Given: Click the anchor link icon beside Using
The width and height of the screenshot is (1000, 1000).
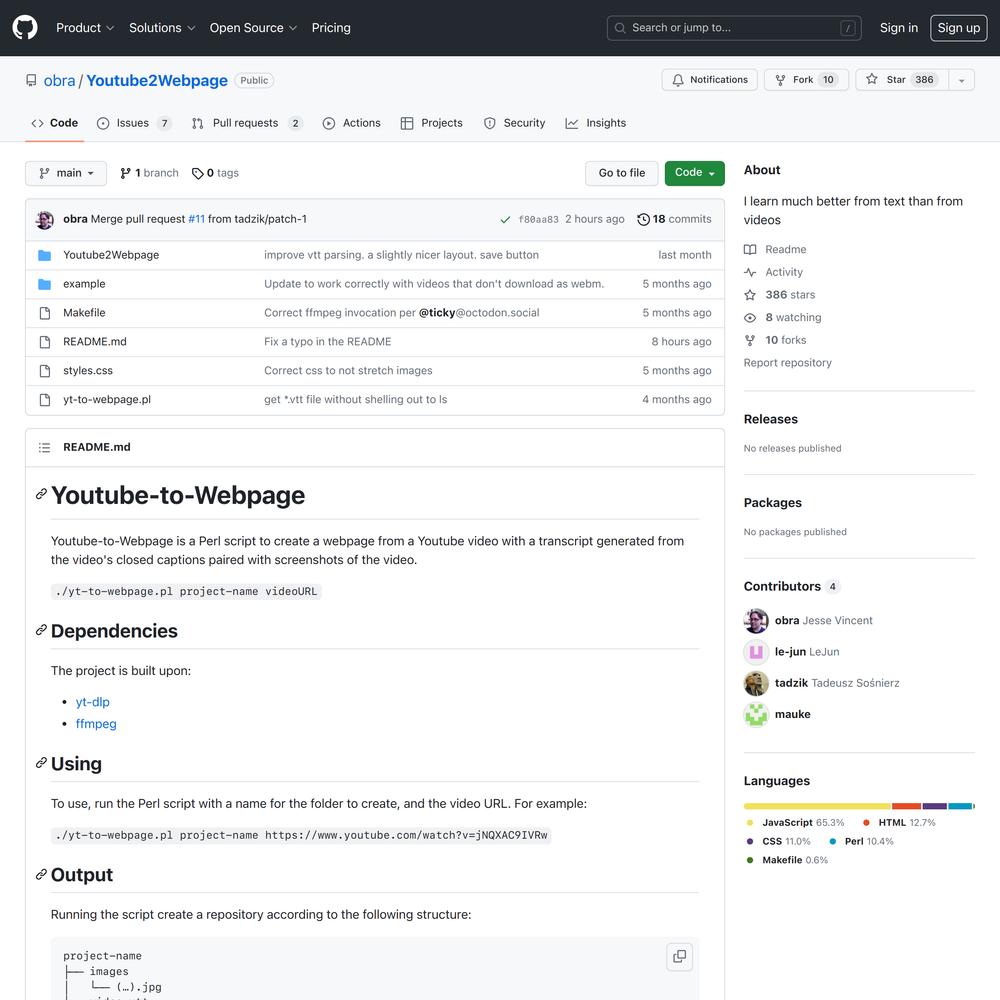Looking at the screenshot, I should [x=41, y=763].
